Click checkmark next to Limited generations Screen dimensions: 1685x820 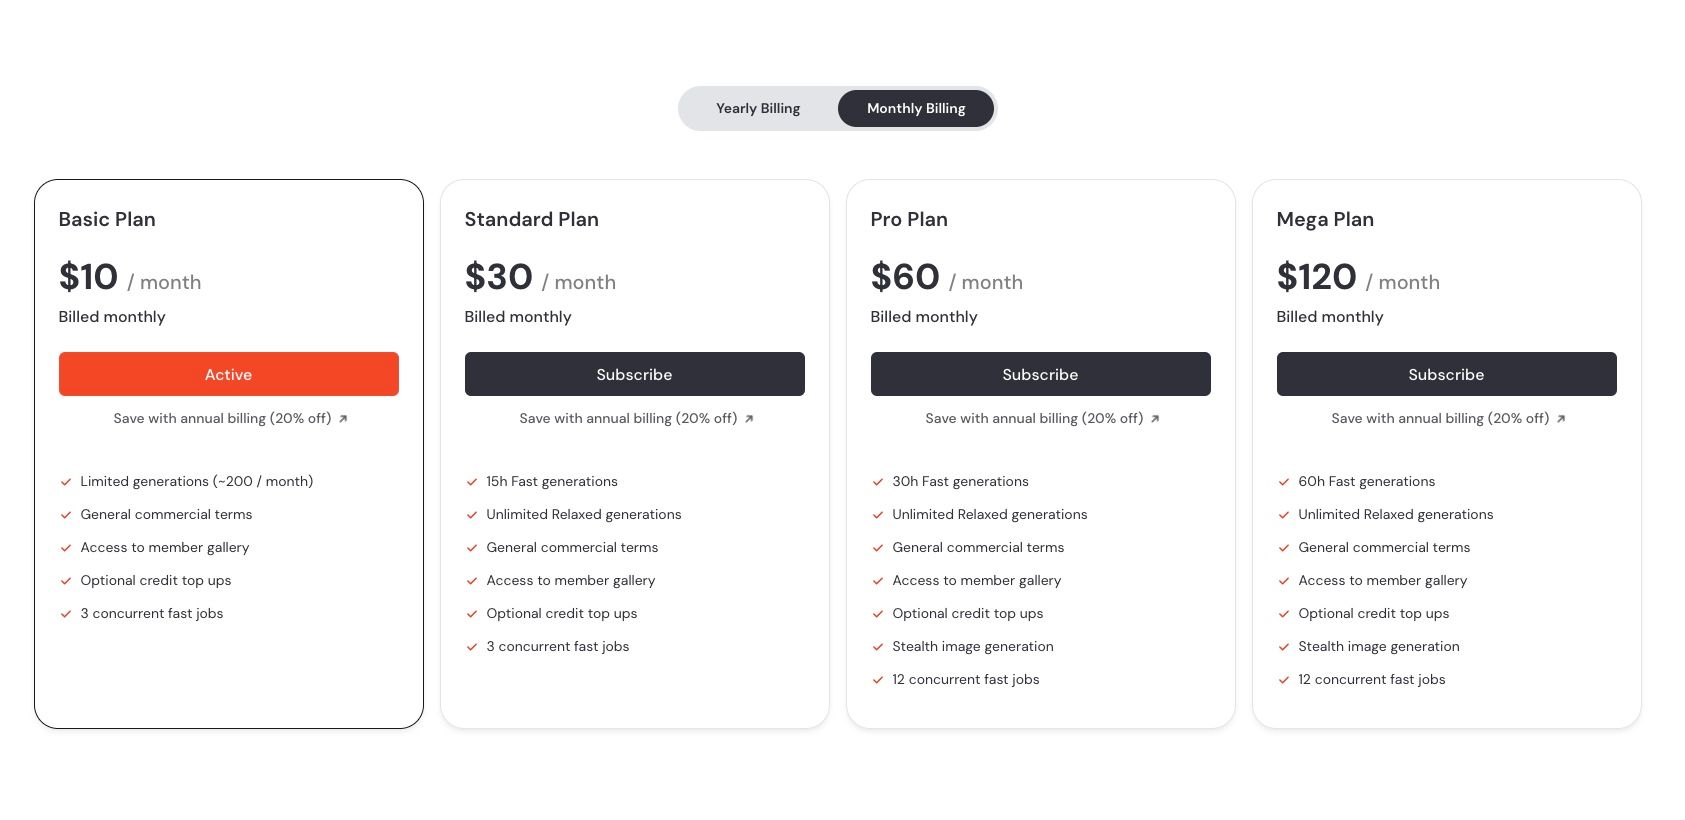pyautogui.click(x=66, y=482)
